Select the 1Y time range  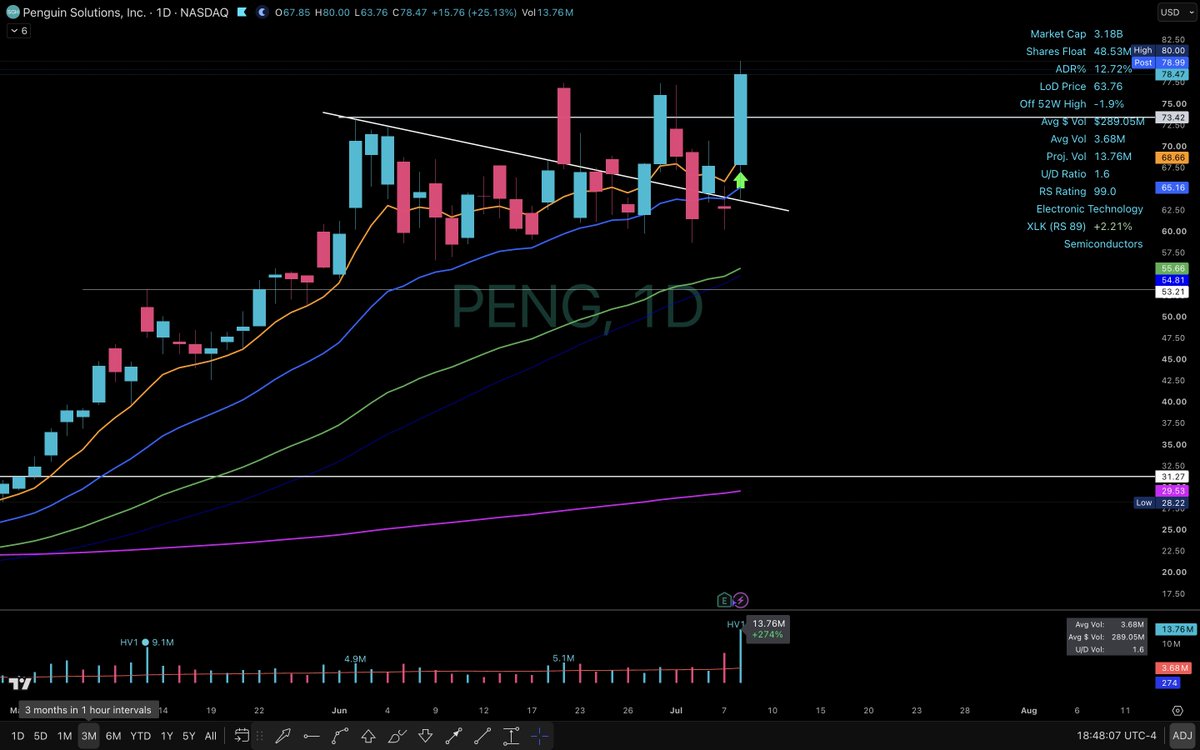tap(165, 736)
